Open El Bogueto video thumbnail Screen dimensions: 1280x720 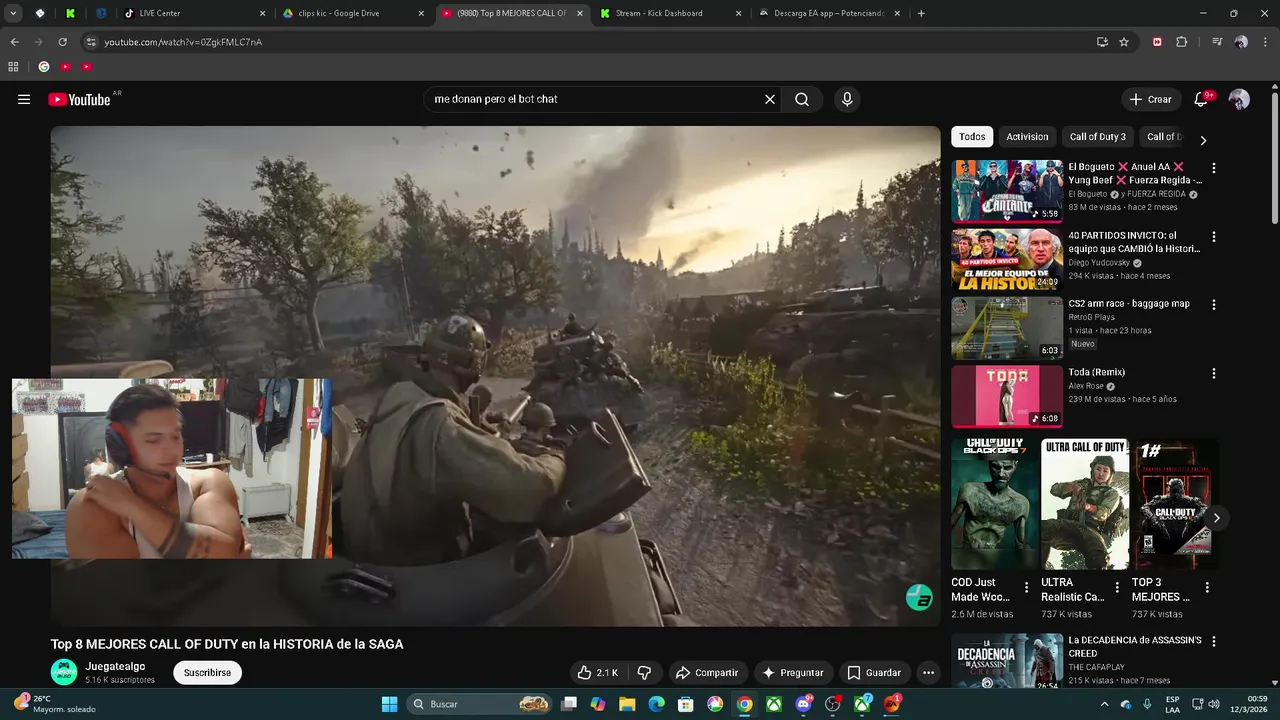click(x=1007, y=191)
